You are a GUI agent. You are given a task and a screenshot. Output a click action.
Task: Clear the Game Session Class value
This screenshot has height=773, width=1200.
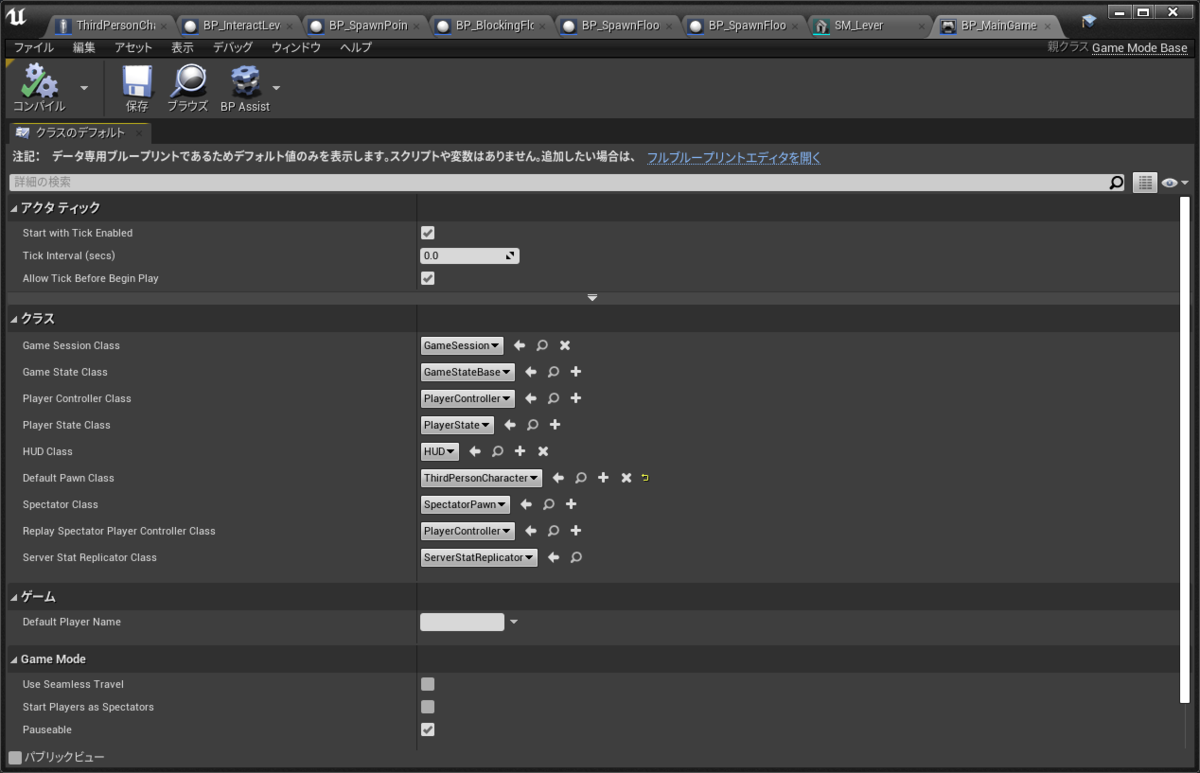[x=565, y=345]
